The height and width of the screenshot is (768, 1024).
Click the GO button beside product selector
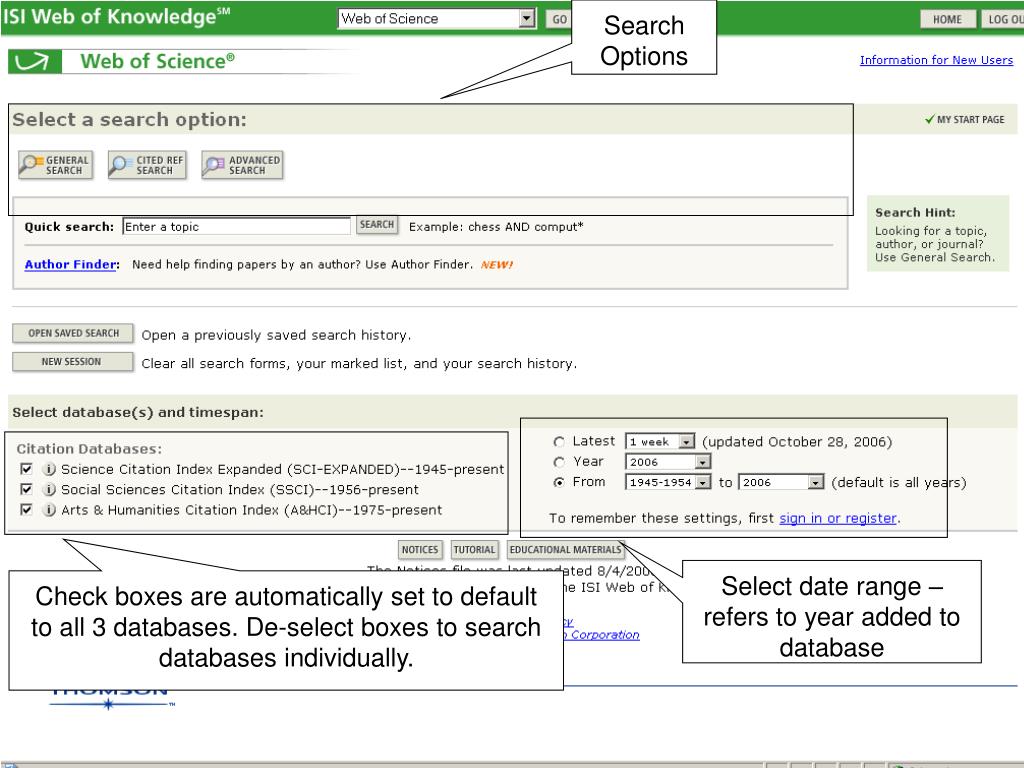coord(559,19)
